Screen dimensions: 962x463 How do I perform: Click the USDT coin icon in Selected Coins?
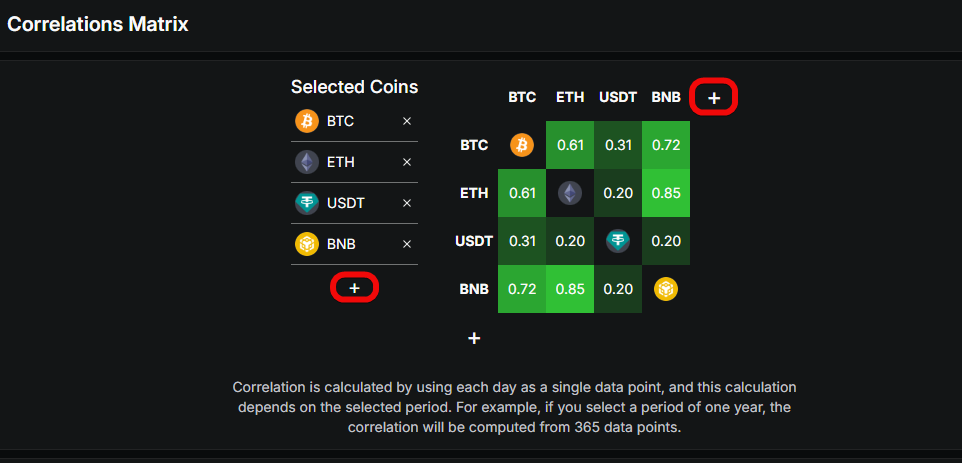[x=306, y=203]
